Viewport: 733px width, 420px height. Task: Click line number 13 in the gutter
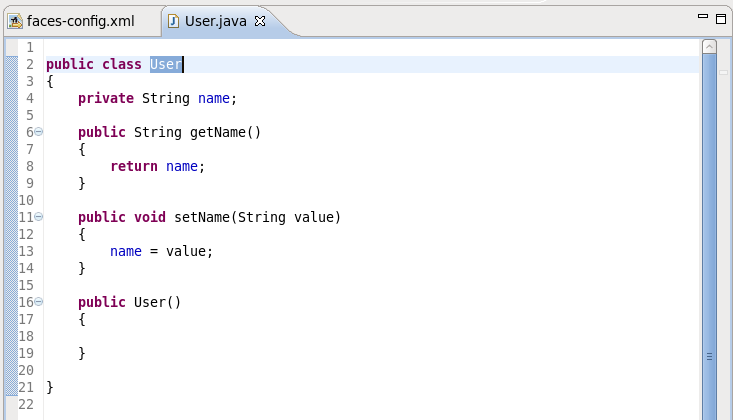tap(26, 251)
